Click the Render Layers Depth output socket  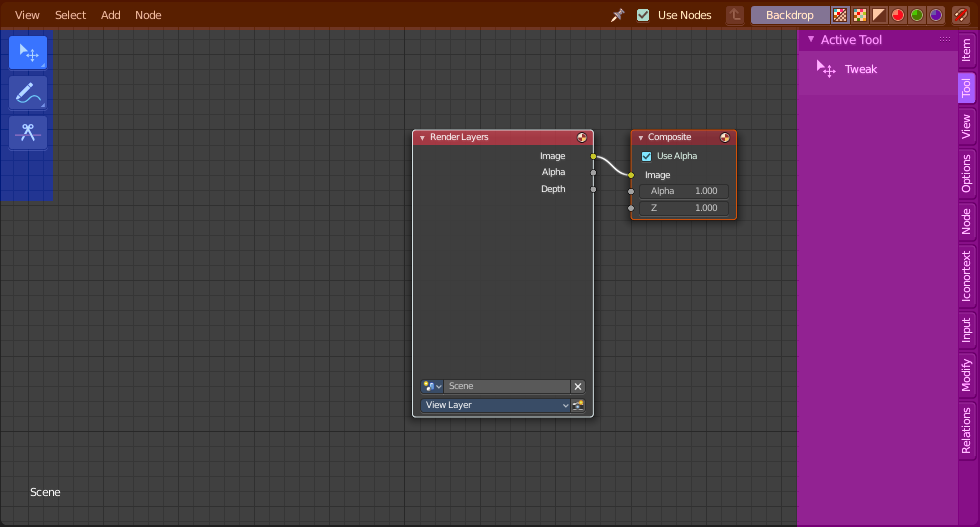[x=593, y=189]
